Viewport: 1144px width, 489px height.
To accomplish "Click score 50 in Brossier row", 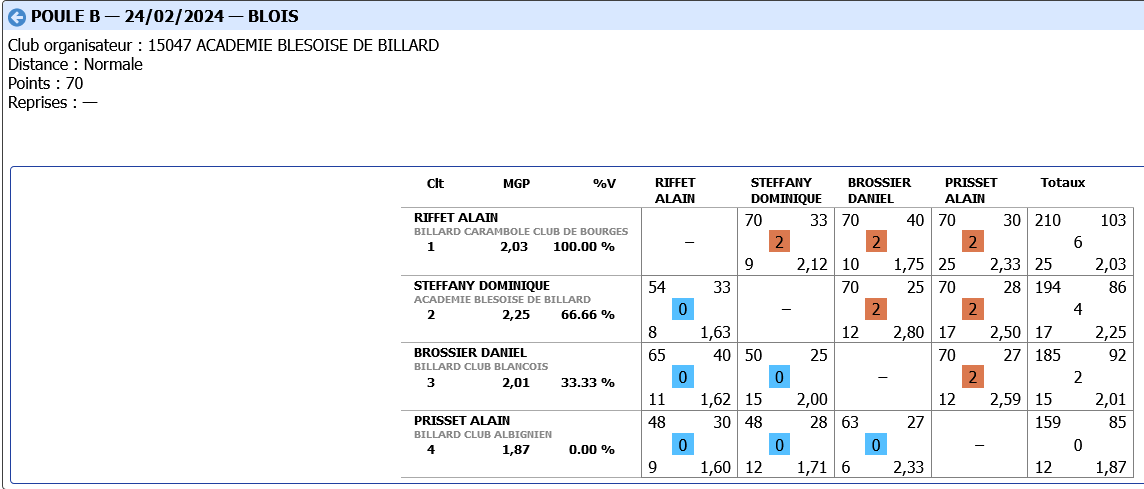I will point(753,355).
